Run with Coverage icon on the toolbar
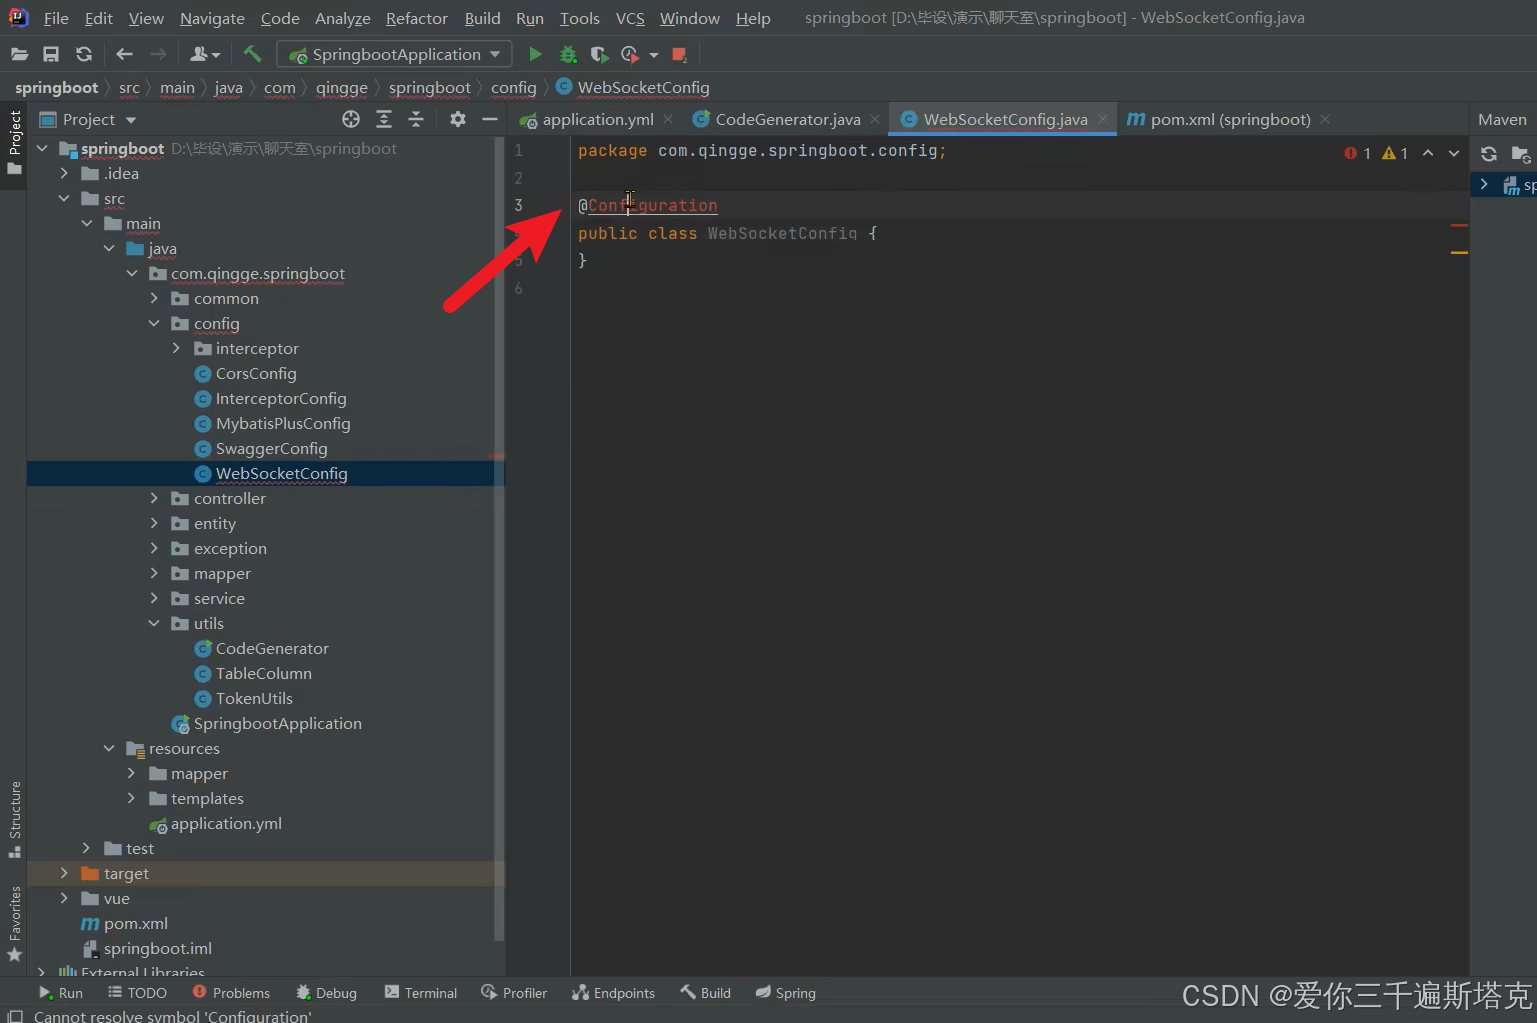This screenshot has width=1537, height=1023. pyautogui.click(x=598, y=54)
